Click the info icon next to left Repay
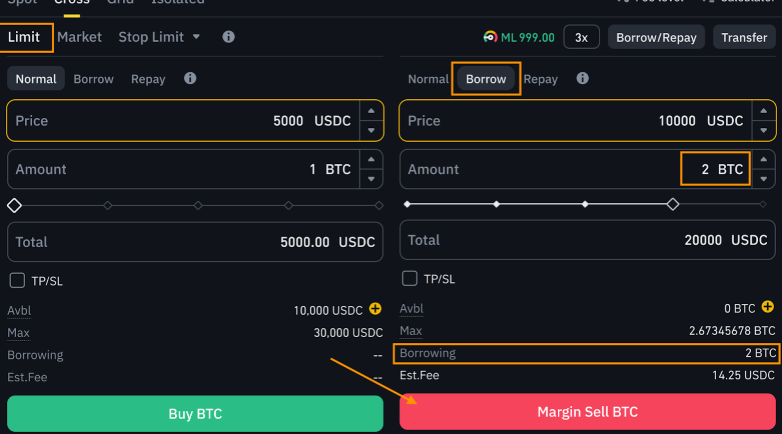This screenshot has height=434, width=782. 190,78
